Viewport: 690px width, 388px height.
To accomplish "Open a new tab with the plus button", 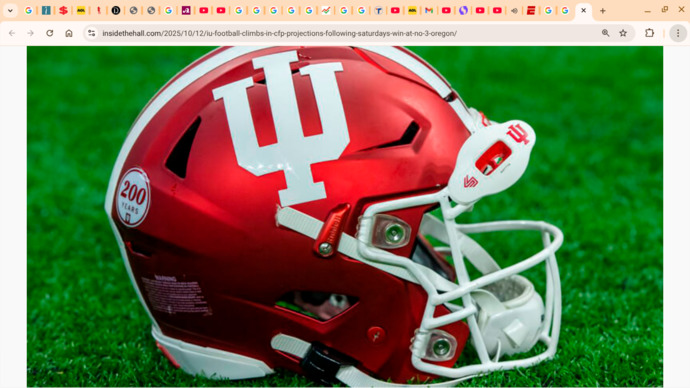I will pyautogui.click(x=603, y=11).
